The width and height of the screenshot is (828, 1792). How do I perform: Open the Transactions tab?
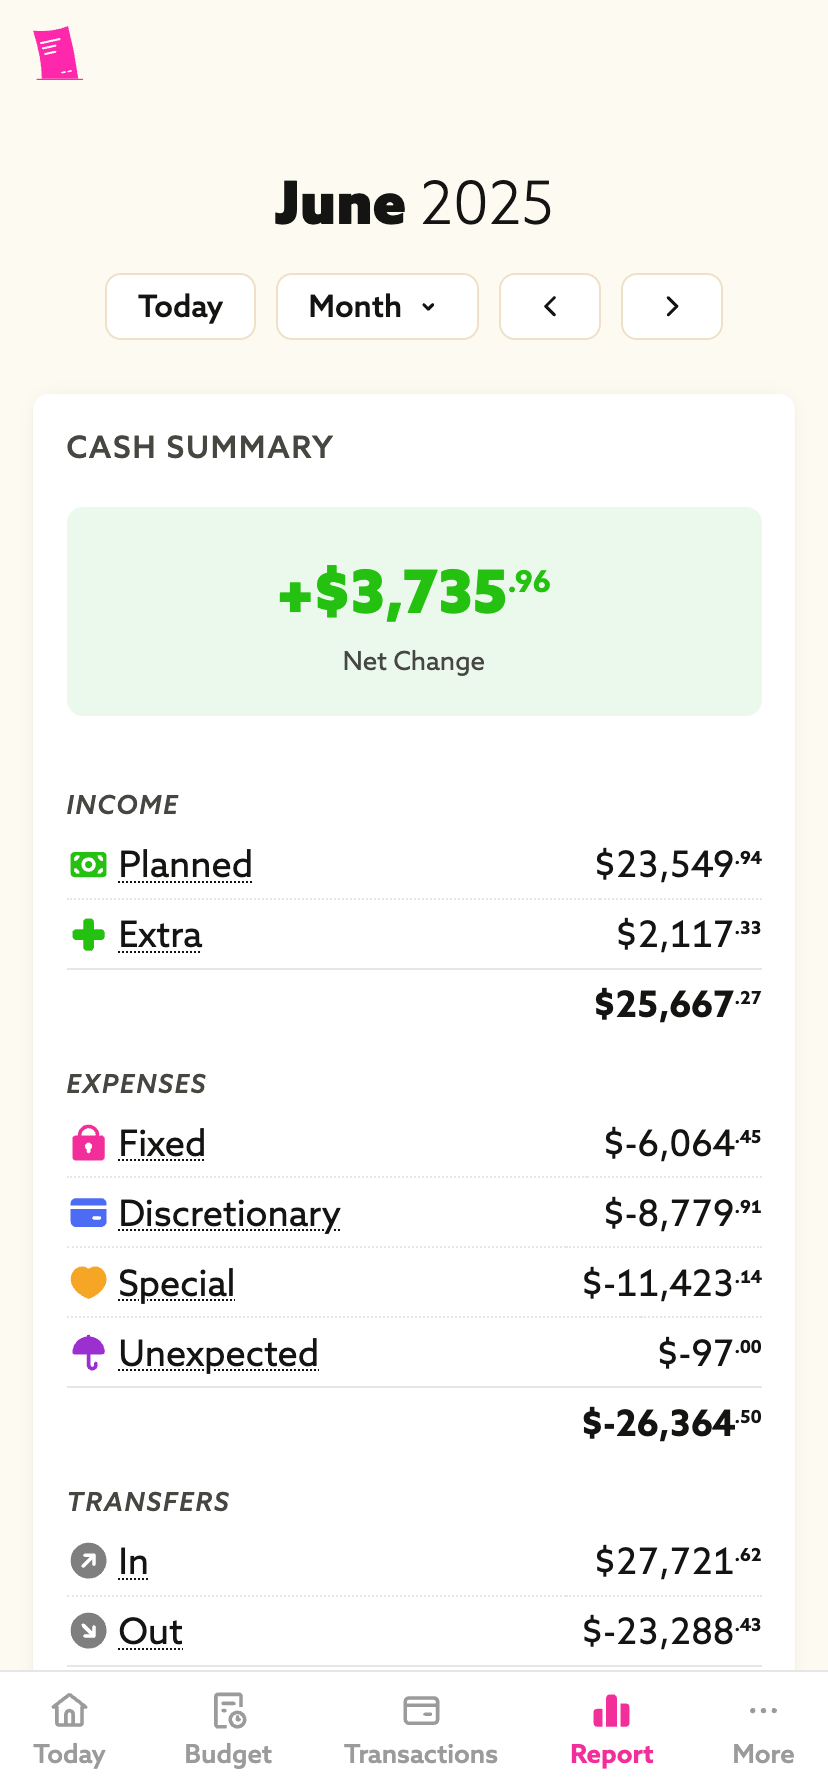(421, 1731)
